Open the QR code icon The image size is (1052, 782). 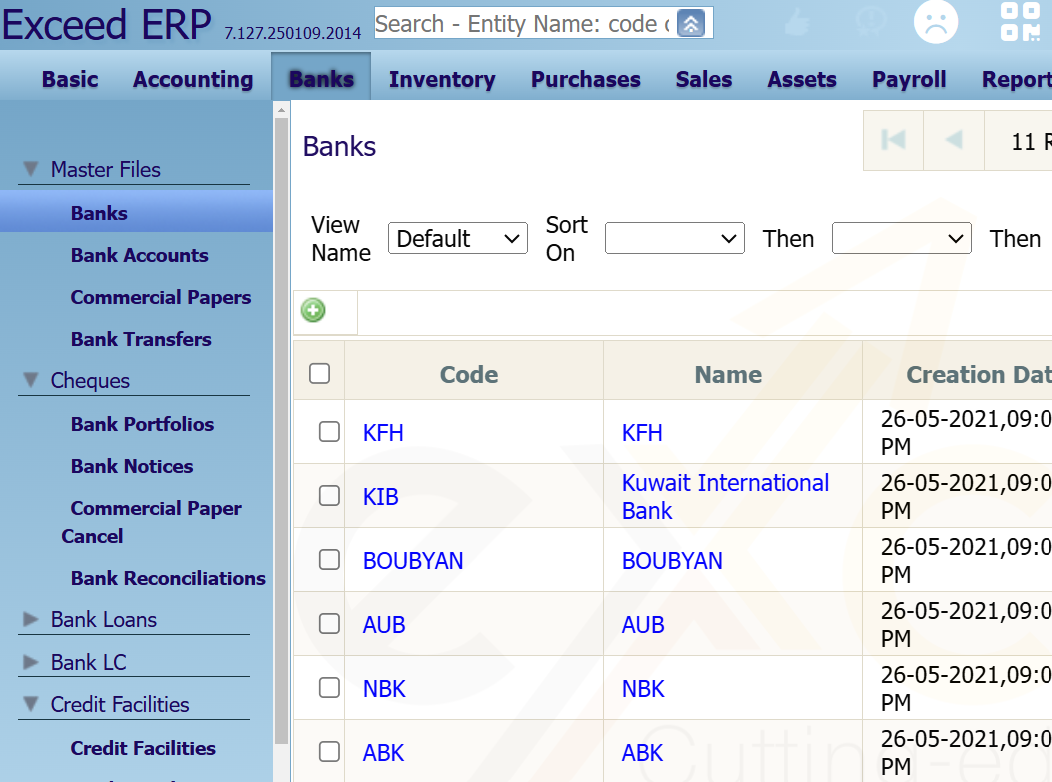[1020, 21]
